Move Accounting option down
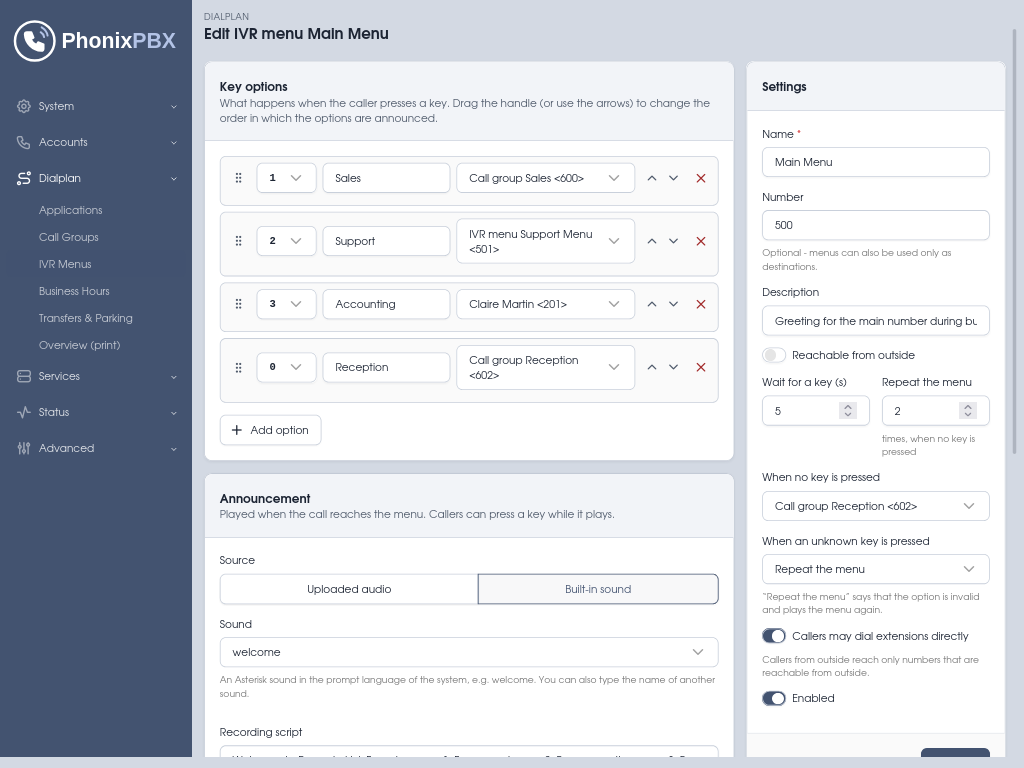Image resolution: width=1024 pixels, height=768 pixels. point(673,304)
